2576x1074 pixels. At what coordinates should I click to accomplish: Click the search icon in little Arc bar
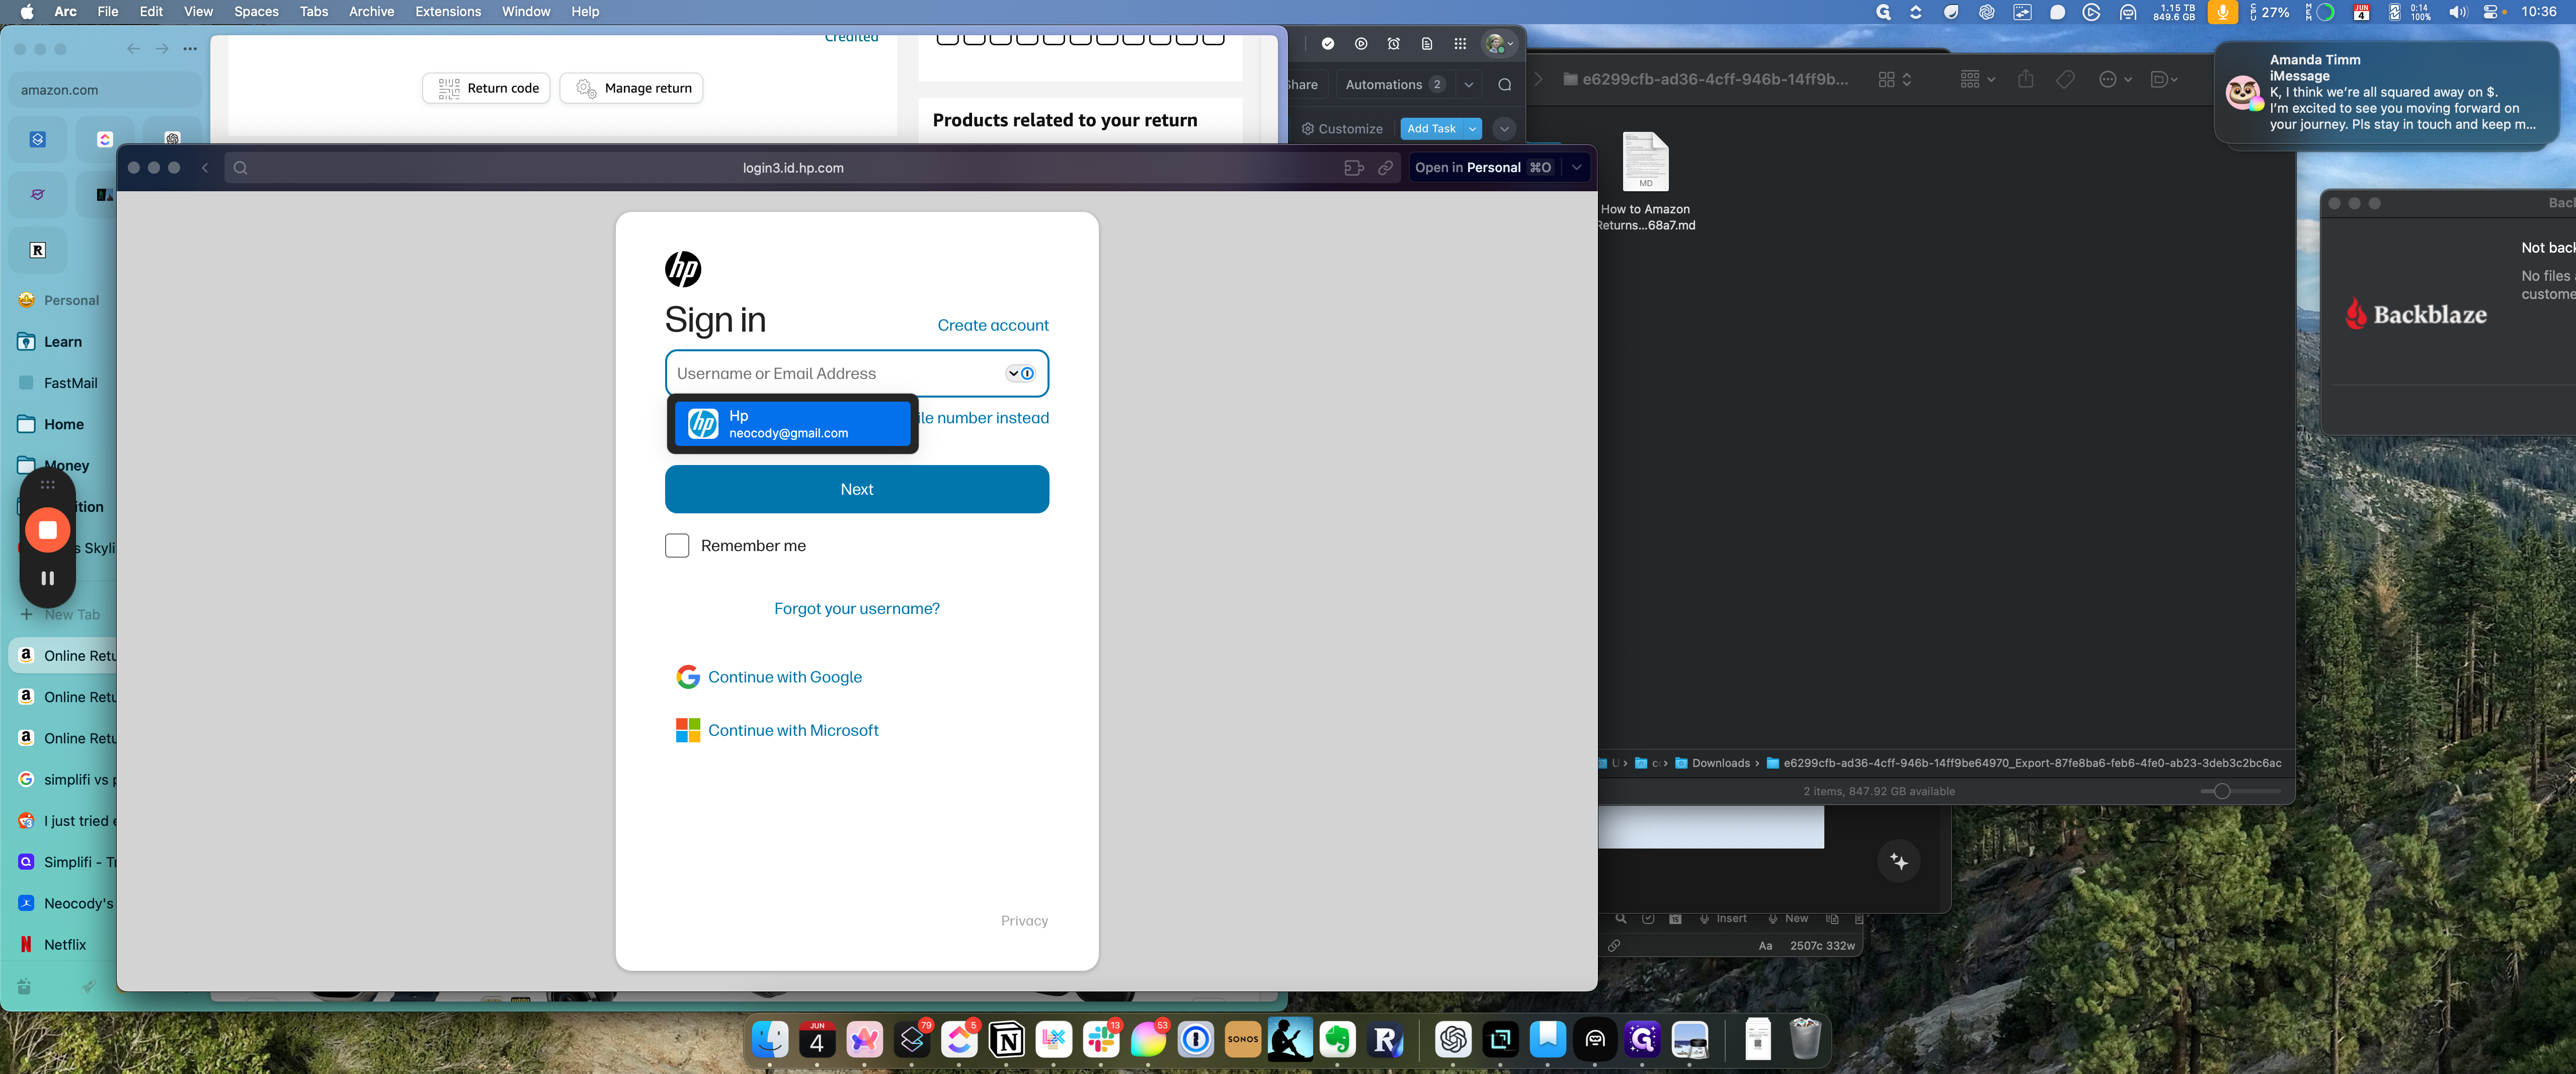coord(240,168)
